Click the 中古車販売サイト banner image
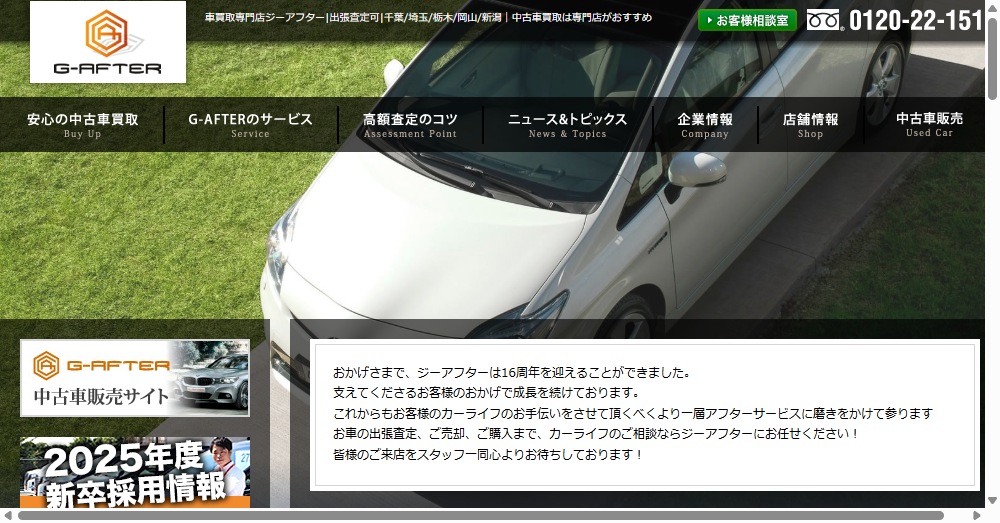 click(x=135, y=378)
